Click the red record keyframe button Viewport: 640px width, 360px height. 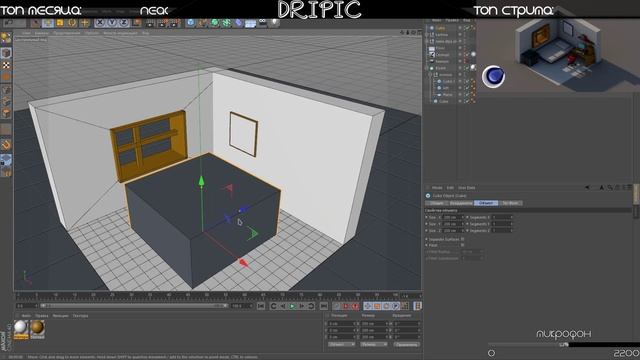click(346, 306)
